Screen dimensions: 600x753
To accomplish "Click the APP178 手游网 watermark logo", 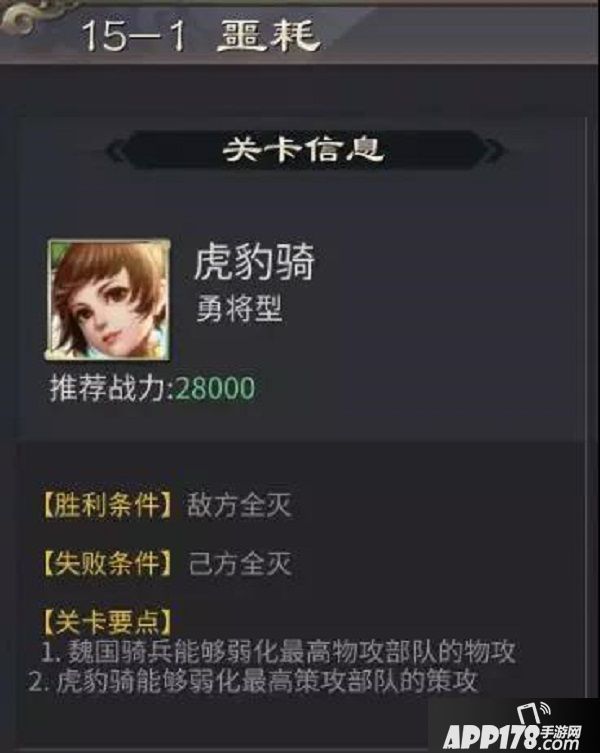I will [x=513, y=728].
